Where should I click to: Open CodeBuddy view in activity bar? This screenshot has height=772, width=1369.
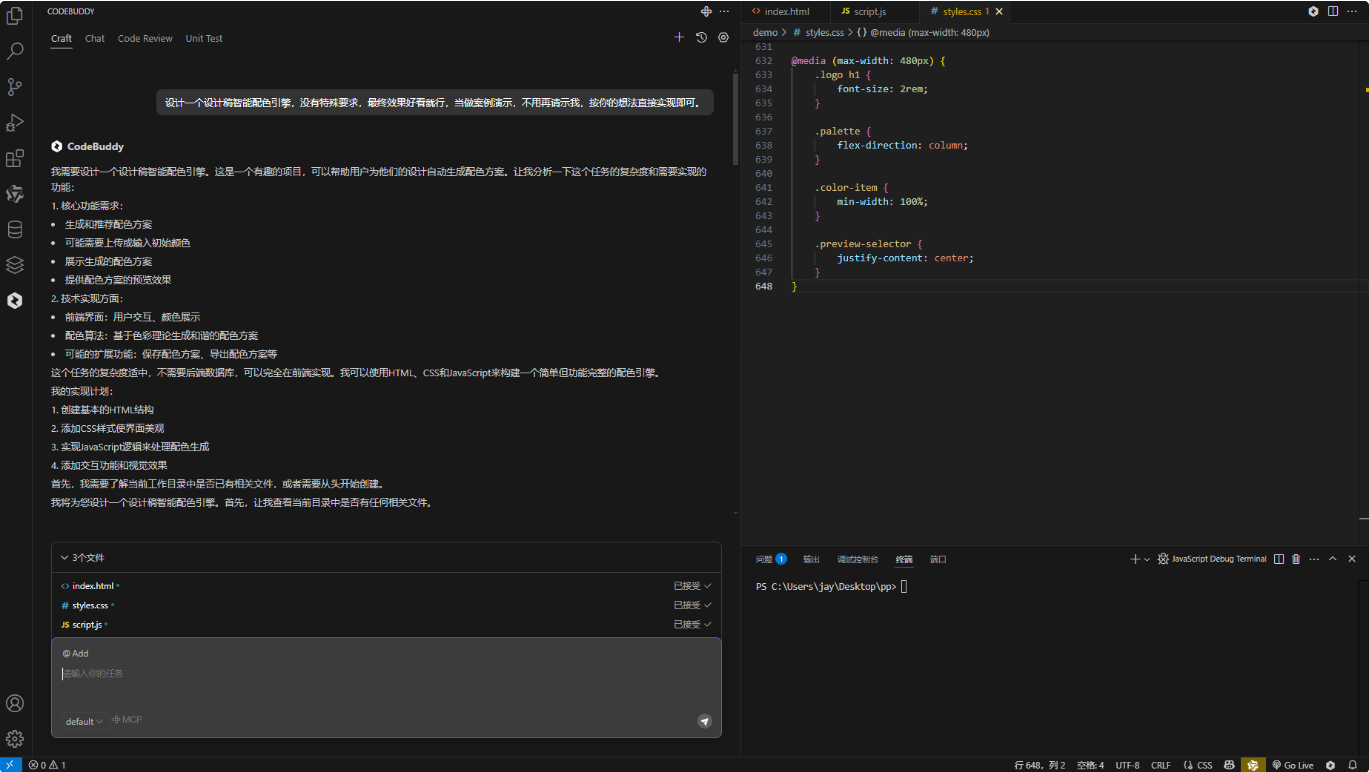[15, 300]
